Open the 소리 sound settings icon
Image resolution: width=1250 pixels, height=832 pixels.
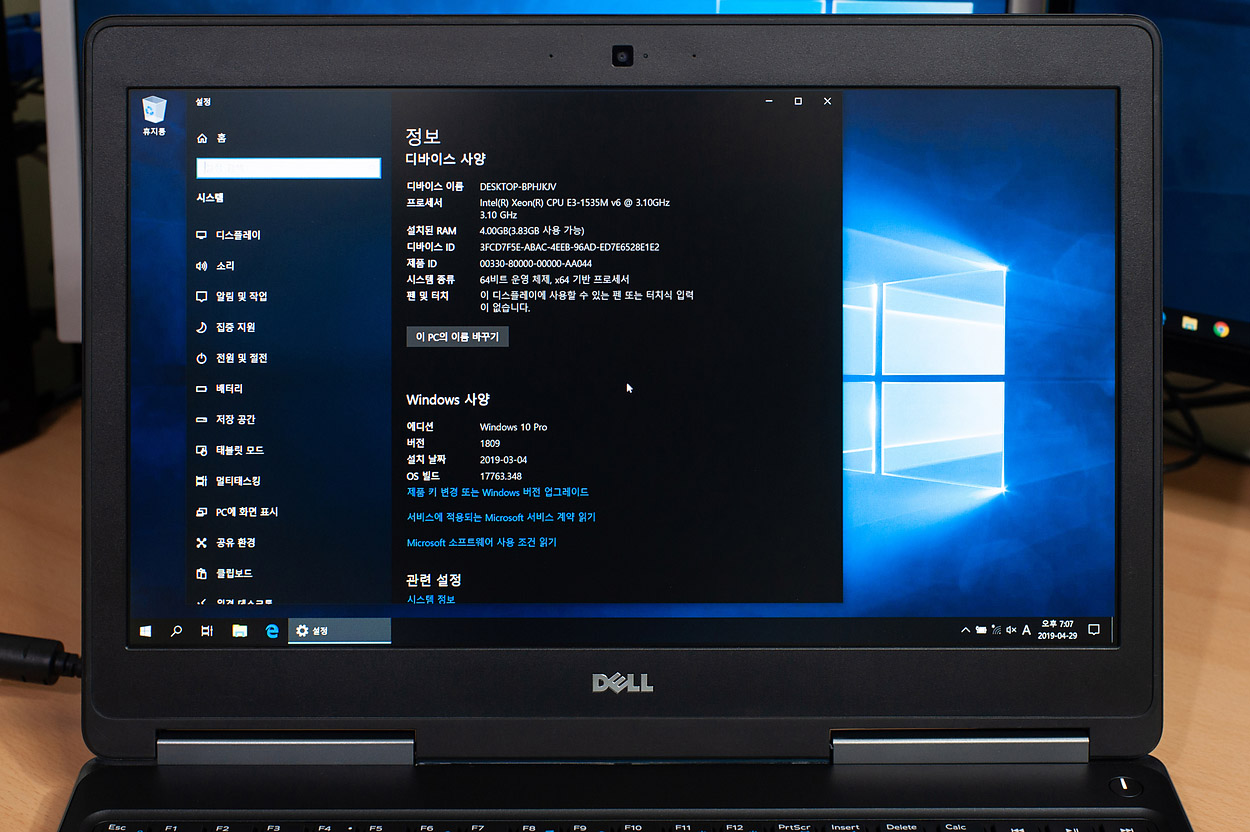click(x=202, y=266)
